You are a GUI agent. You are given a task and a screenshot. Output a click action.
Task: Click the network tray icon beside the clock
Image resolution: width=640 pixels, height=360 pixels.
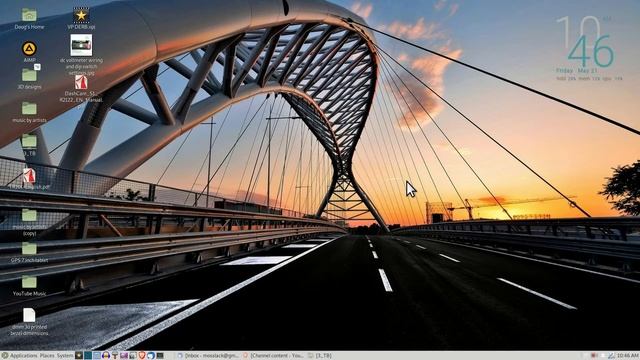pos(611,356)
